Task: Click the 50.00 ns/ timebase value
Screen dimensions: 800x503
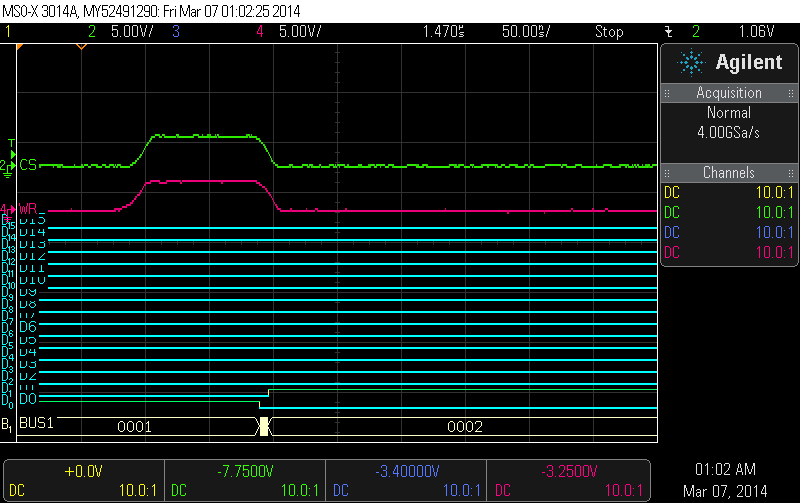Action: (x=526, y=32)
